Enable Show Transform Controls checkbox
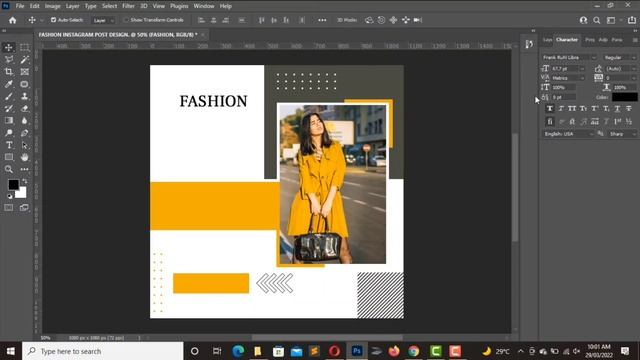 pos(126,20)
